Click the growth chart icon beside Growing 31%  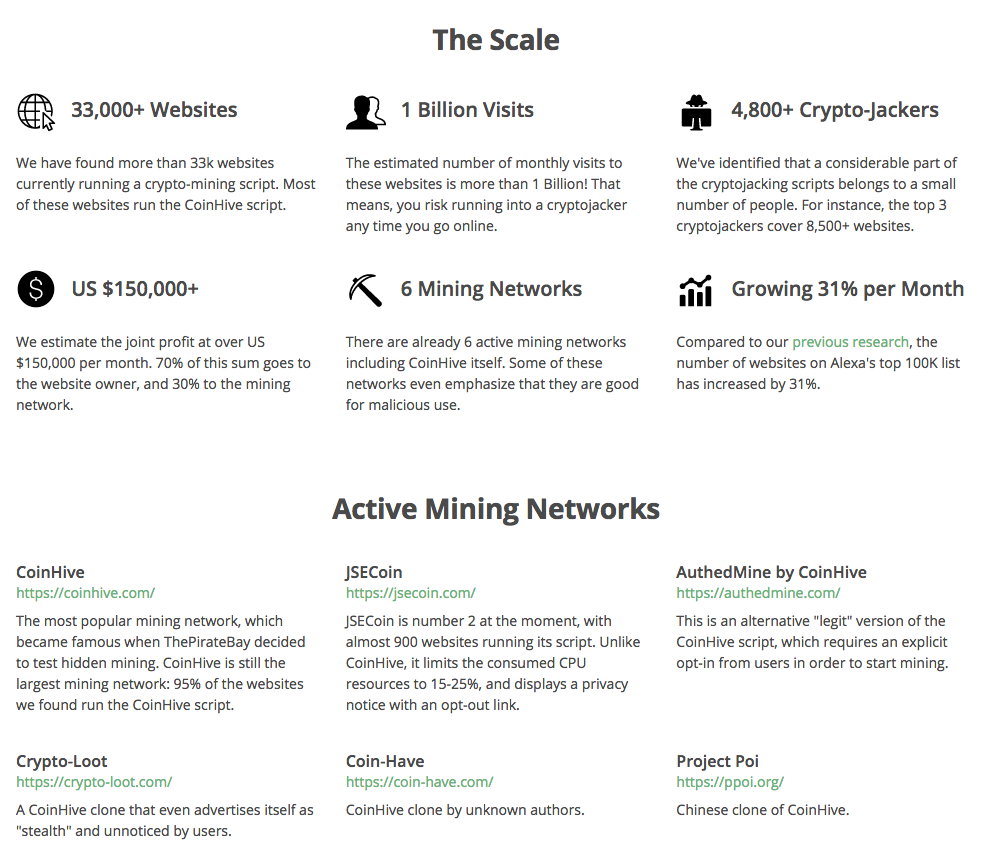695,291
